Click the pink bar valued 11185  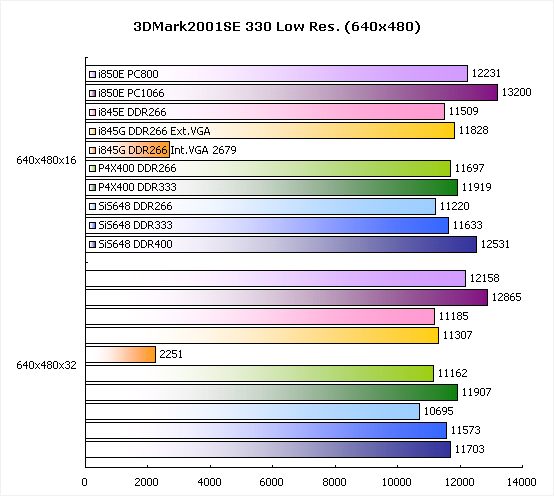[260, 317]
